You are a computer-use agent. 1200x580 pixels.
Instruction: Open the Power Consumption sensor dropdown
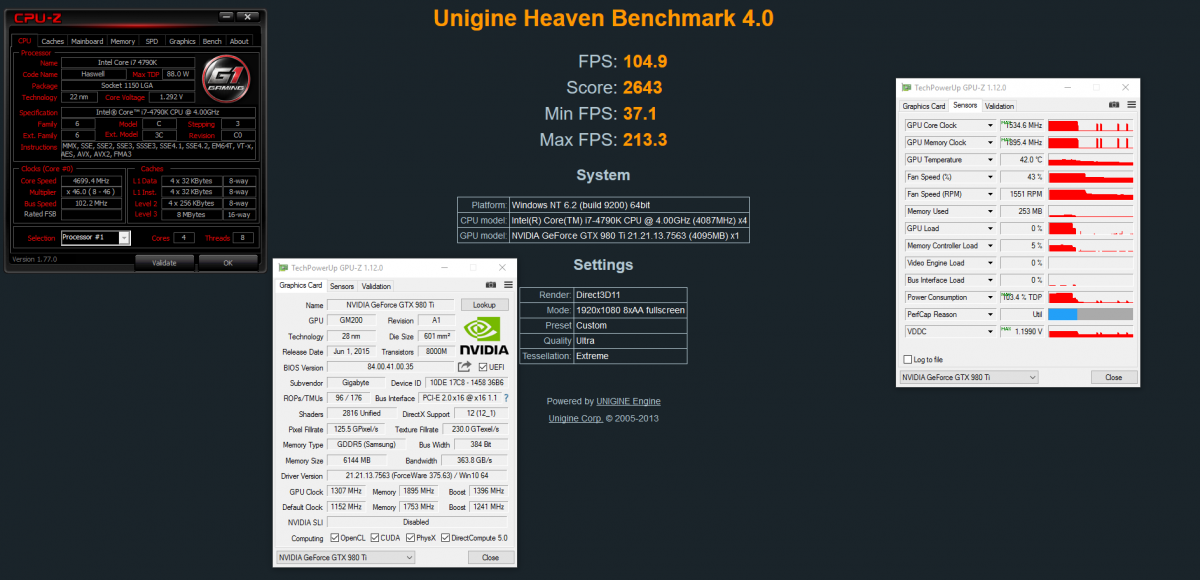(991, 298)
